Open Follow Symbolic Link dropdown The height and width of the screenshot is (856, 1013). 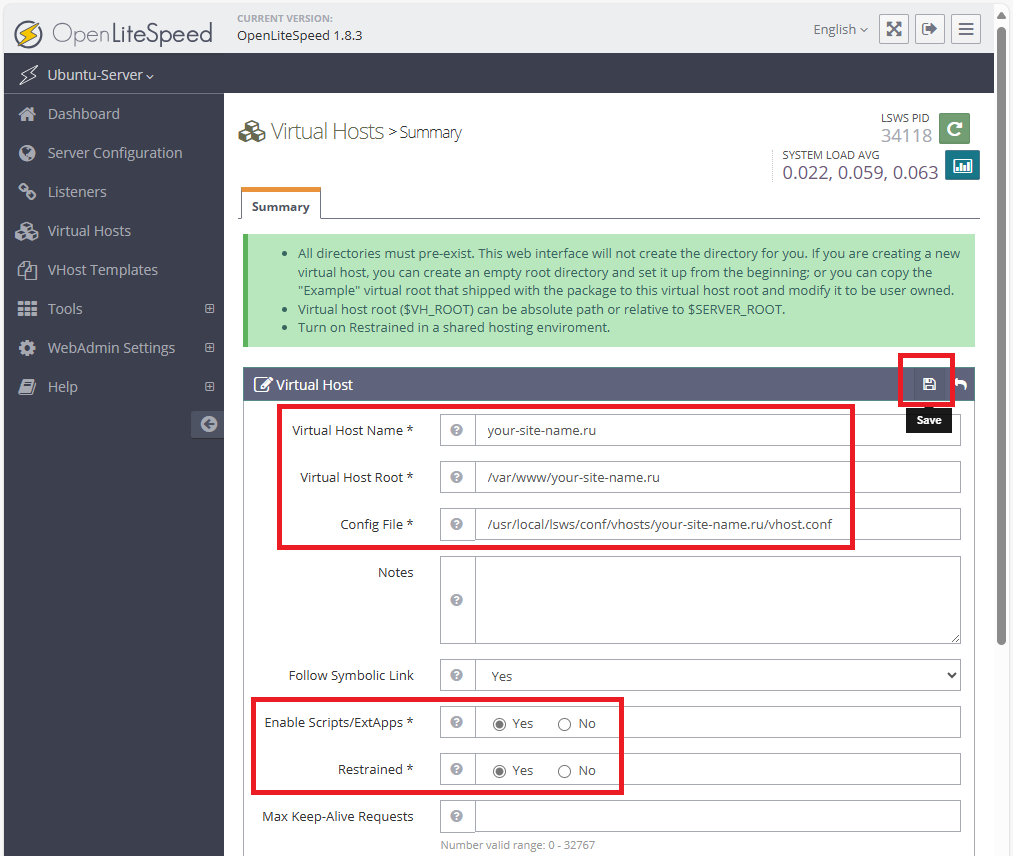(718, 675)
